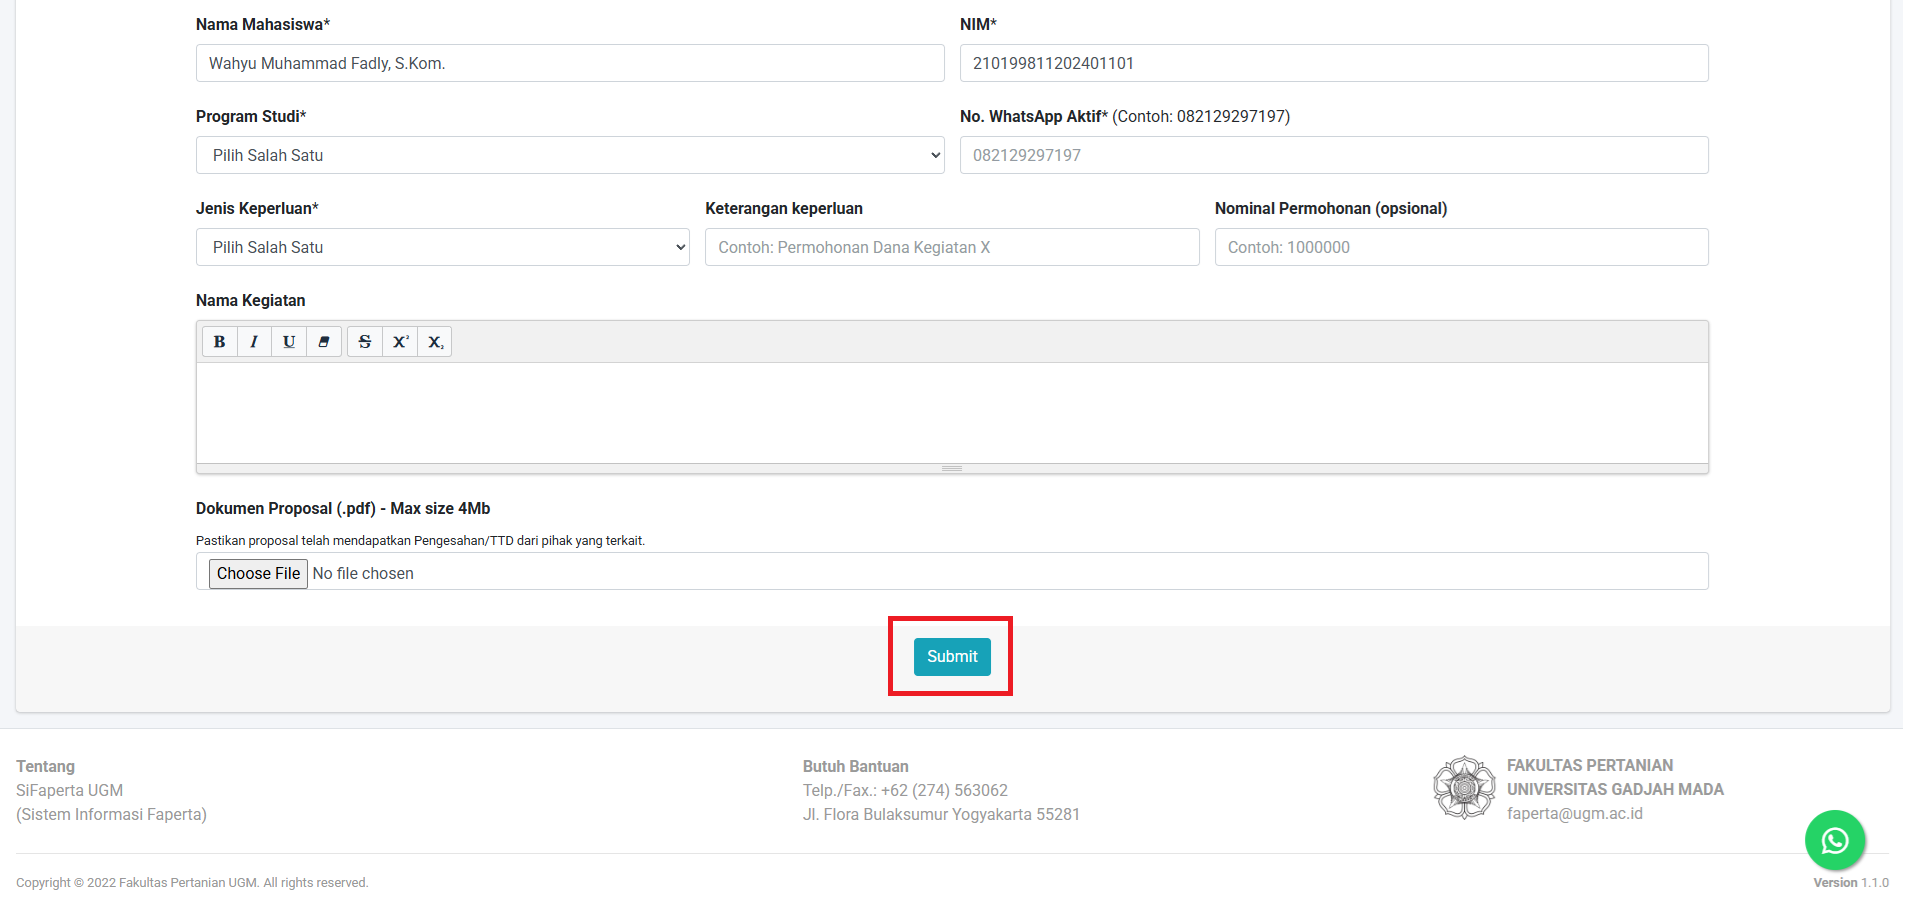Image resolution: width=1907 pixels, height=905 pixels.
Task: Open Jenis Keperluan dropdown
Action: [443, 247]
